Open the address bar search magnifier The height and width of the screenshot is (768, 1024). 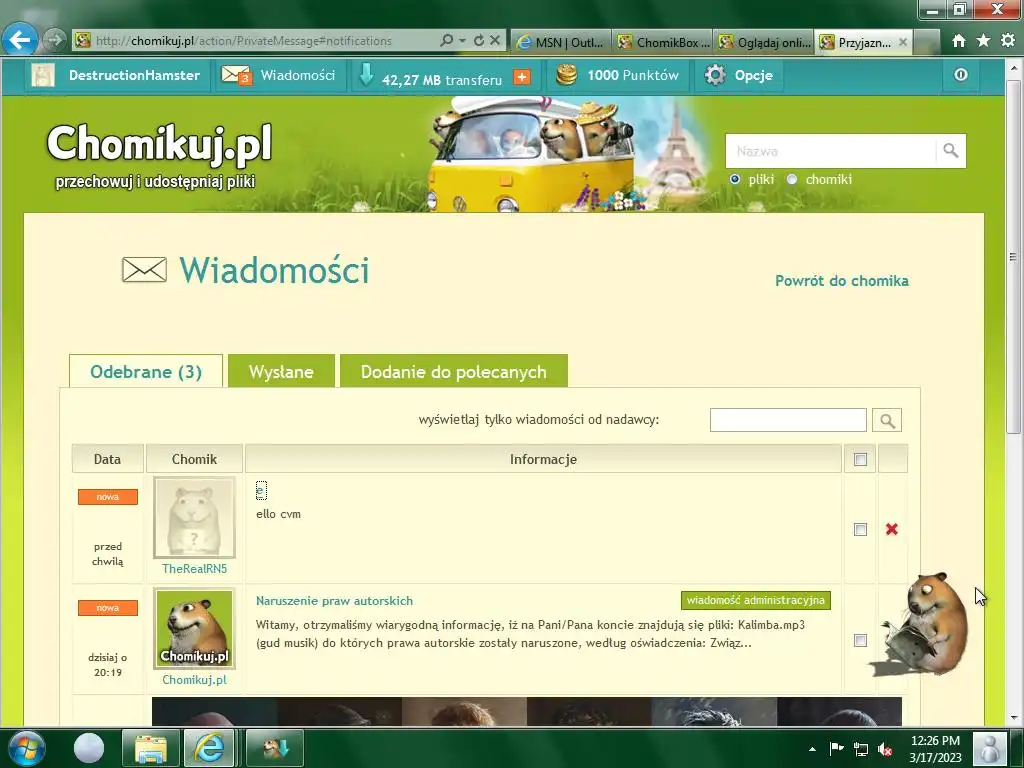click(x=447, y=40)
